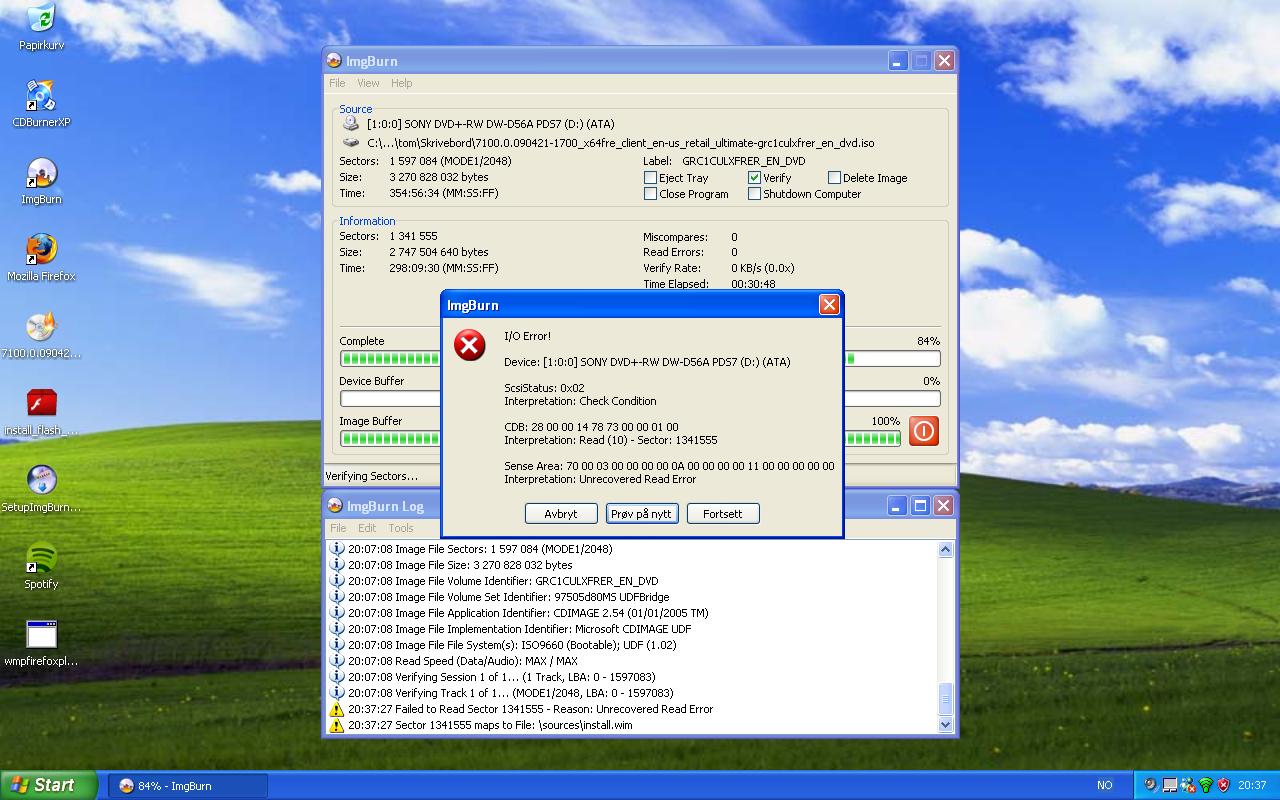This screenshot has width=1280, height=800.
Task: Open the File menu in ImgBurn main window
Action: (337, 83)
